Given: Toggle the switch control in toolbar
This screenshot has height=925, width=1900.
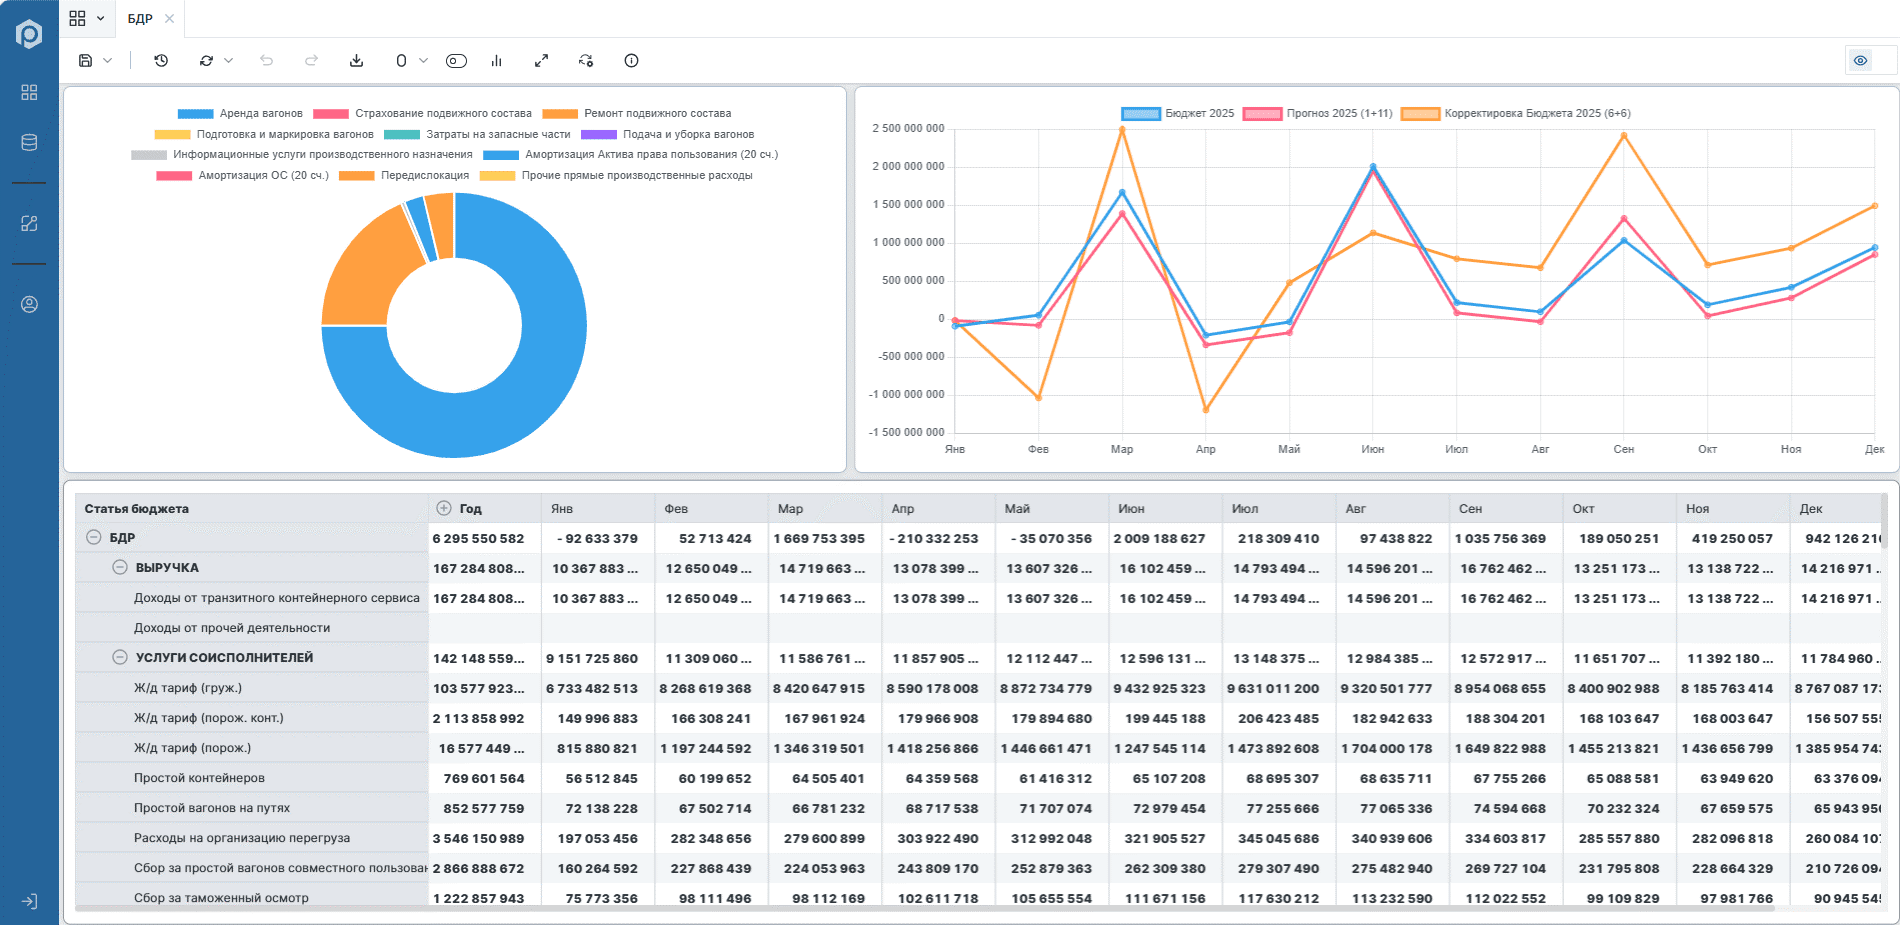Looking at the screenshot, I should tap(456, 61).
